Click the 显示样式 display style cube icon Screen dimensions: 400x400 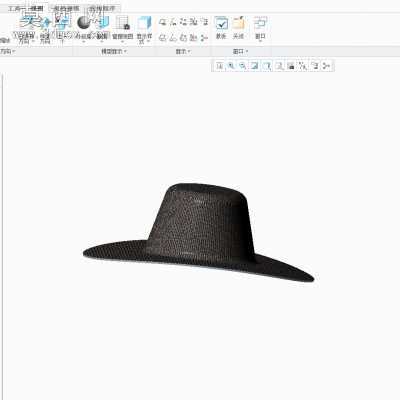click(144, 23)
